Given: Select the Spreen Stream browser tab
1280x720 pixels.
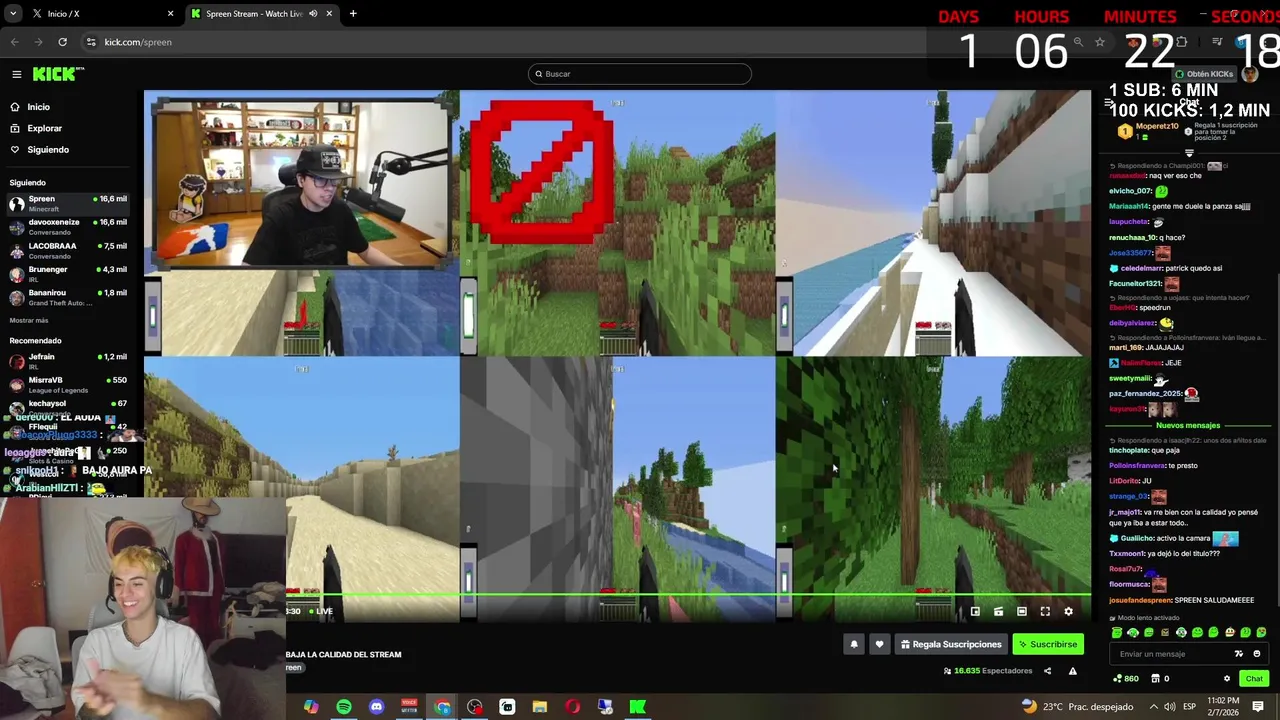Looking at the screenshot, I should coord(262,14).
